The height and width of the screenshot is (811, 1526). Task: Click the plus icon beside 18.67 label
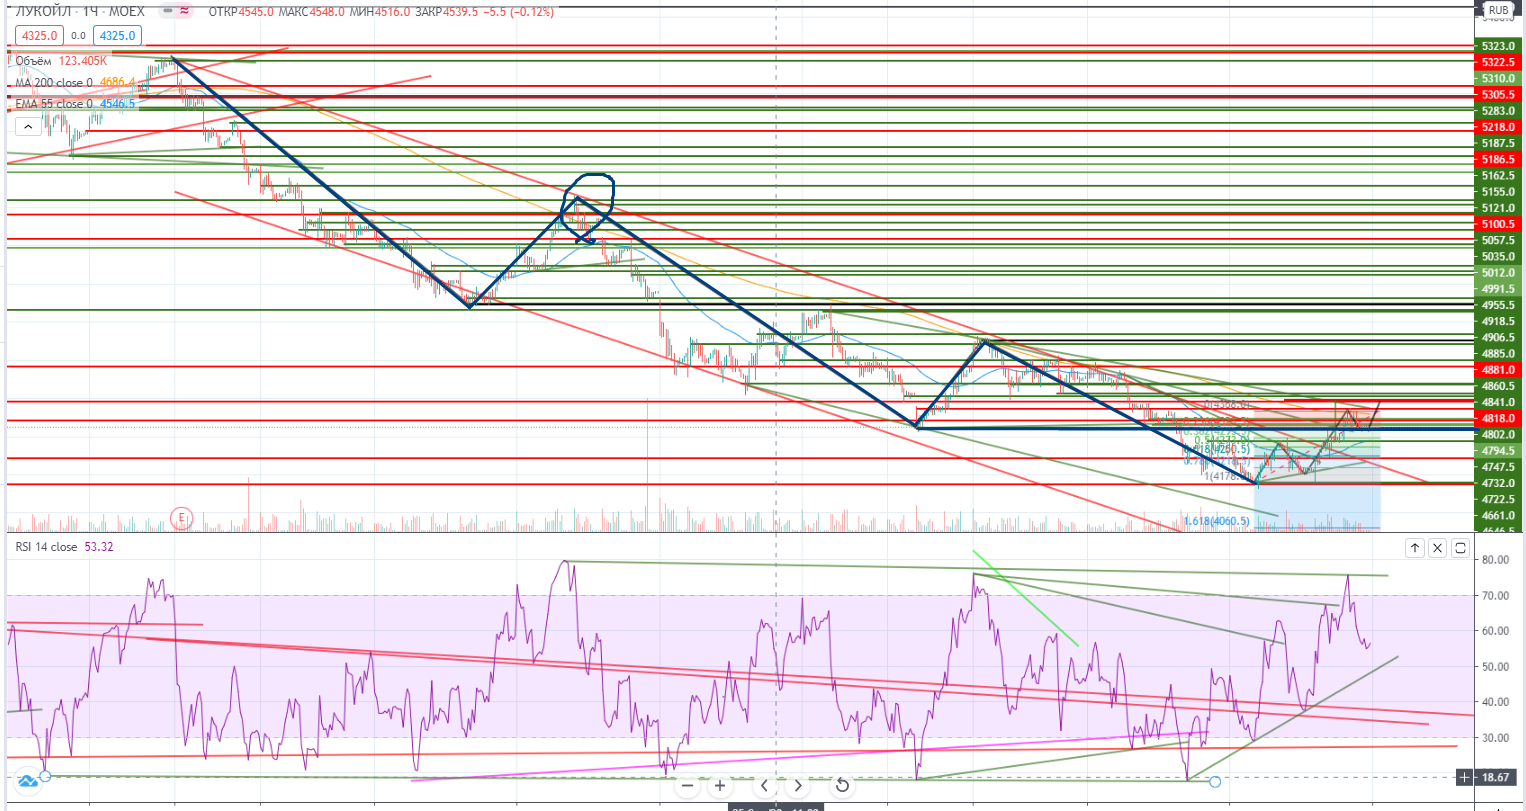click(1465, 777)
